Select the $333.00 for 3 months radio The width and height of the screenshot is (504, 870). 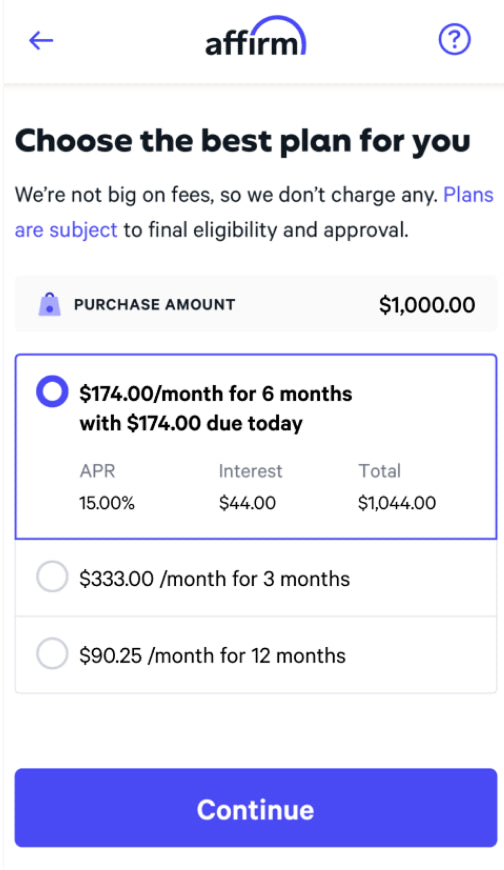tap(52, 576)
